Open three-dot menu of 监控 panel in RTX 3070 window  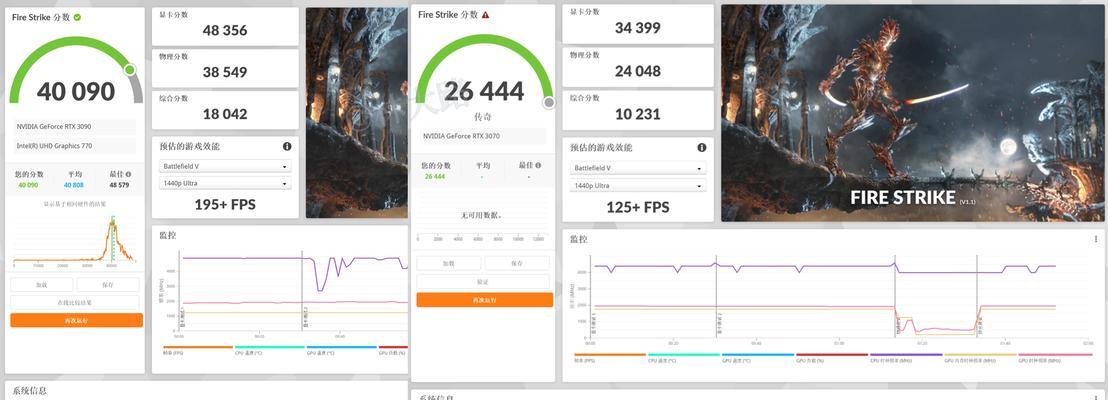pos(1096,239)
